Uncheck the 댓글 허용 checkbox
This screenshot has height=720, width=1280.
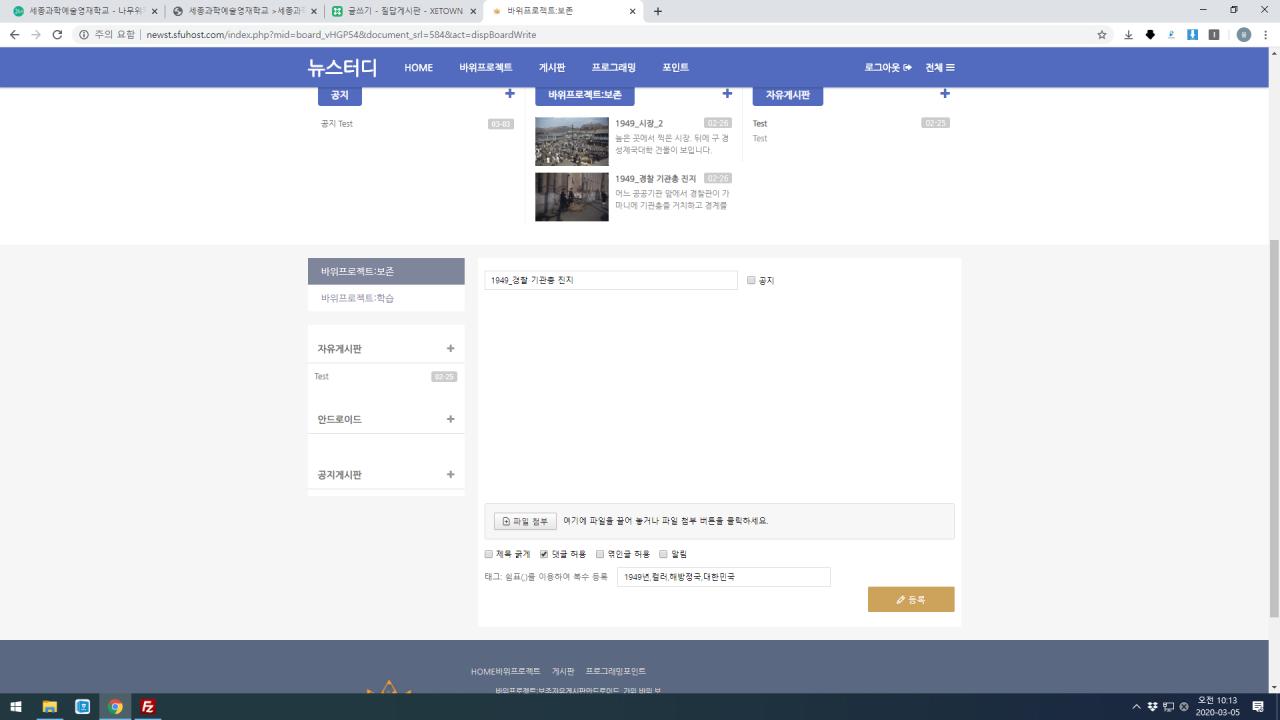coord(544,554)
